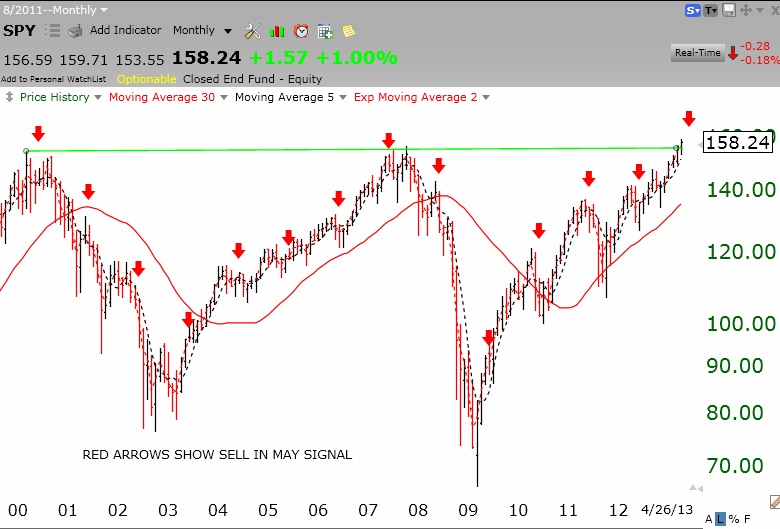Click the floppy disk save icon
The height and width of the screenshot is (529, 780).
point(729,10)
